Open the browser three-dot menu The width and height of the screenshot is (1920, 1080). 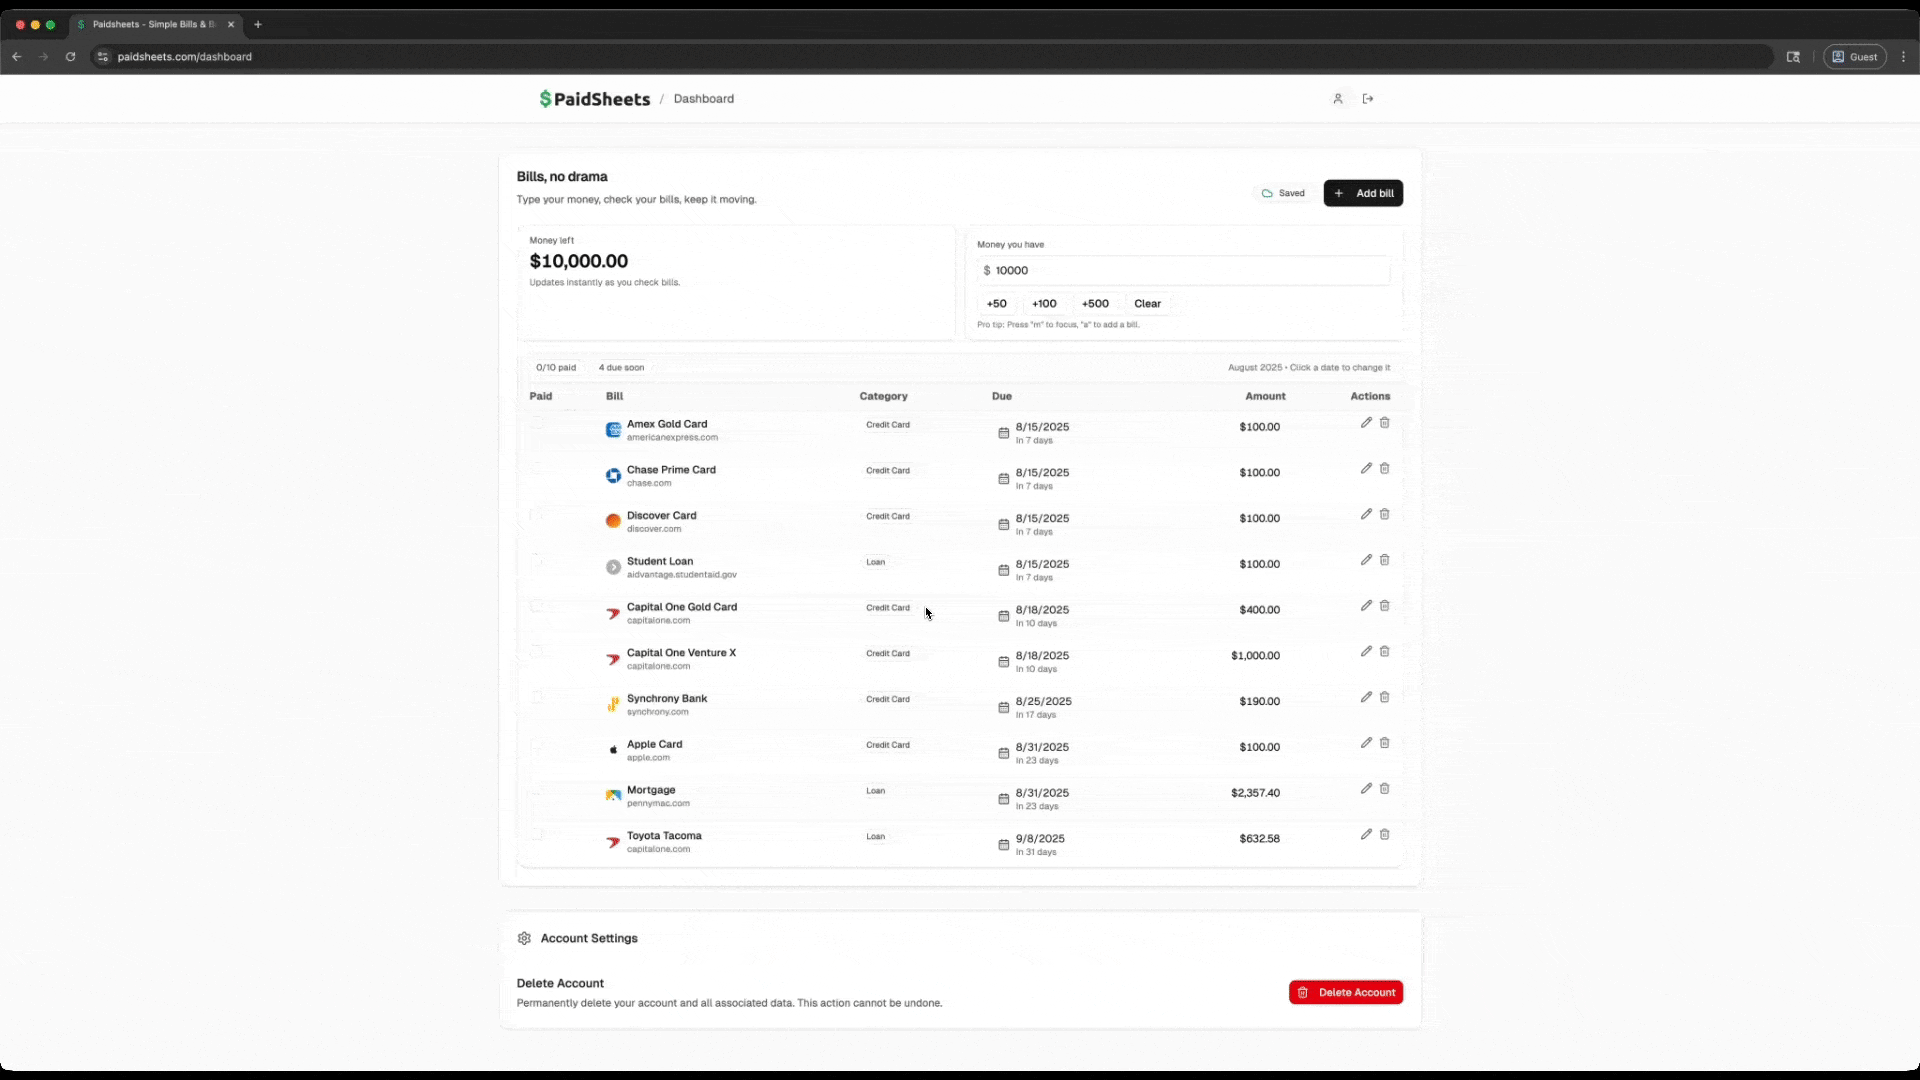[1904, 57]
